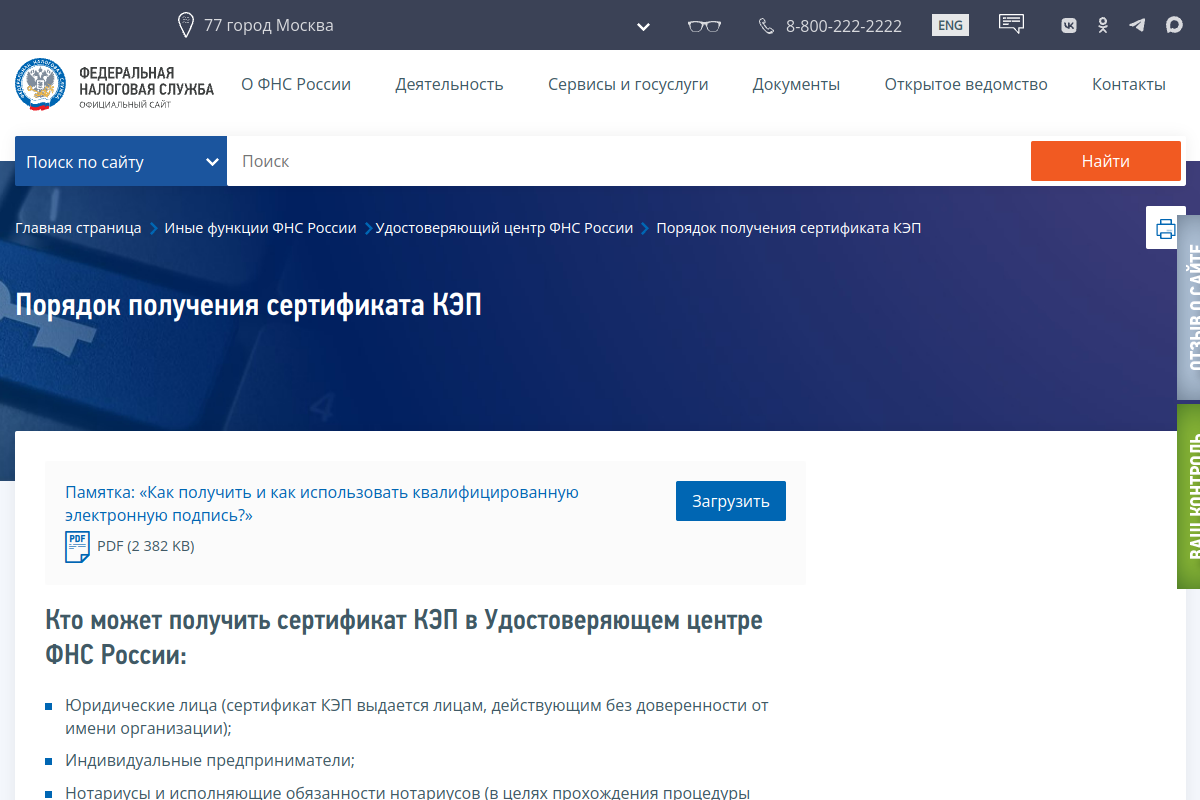
Task: Click the orange 'Найти' button
Action: point(1106,161)
